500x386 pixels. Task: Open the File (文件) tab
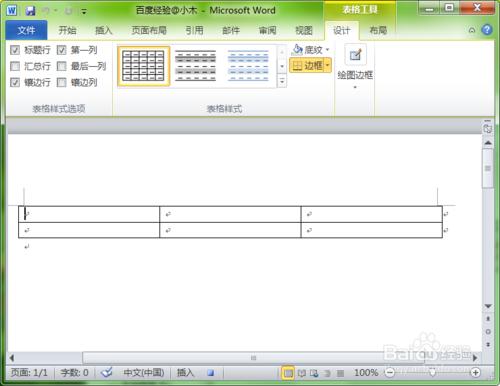click(x=26, y=30)
